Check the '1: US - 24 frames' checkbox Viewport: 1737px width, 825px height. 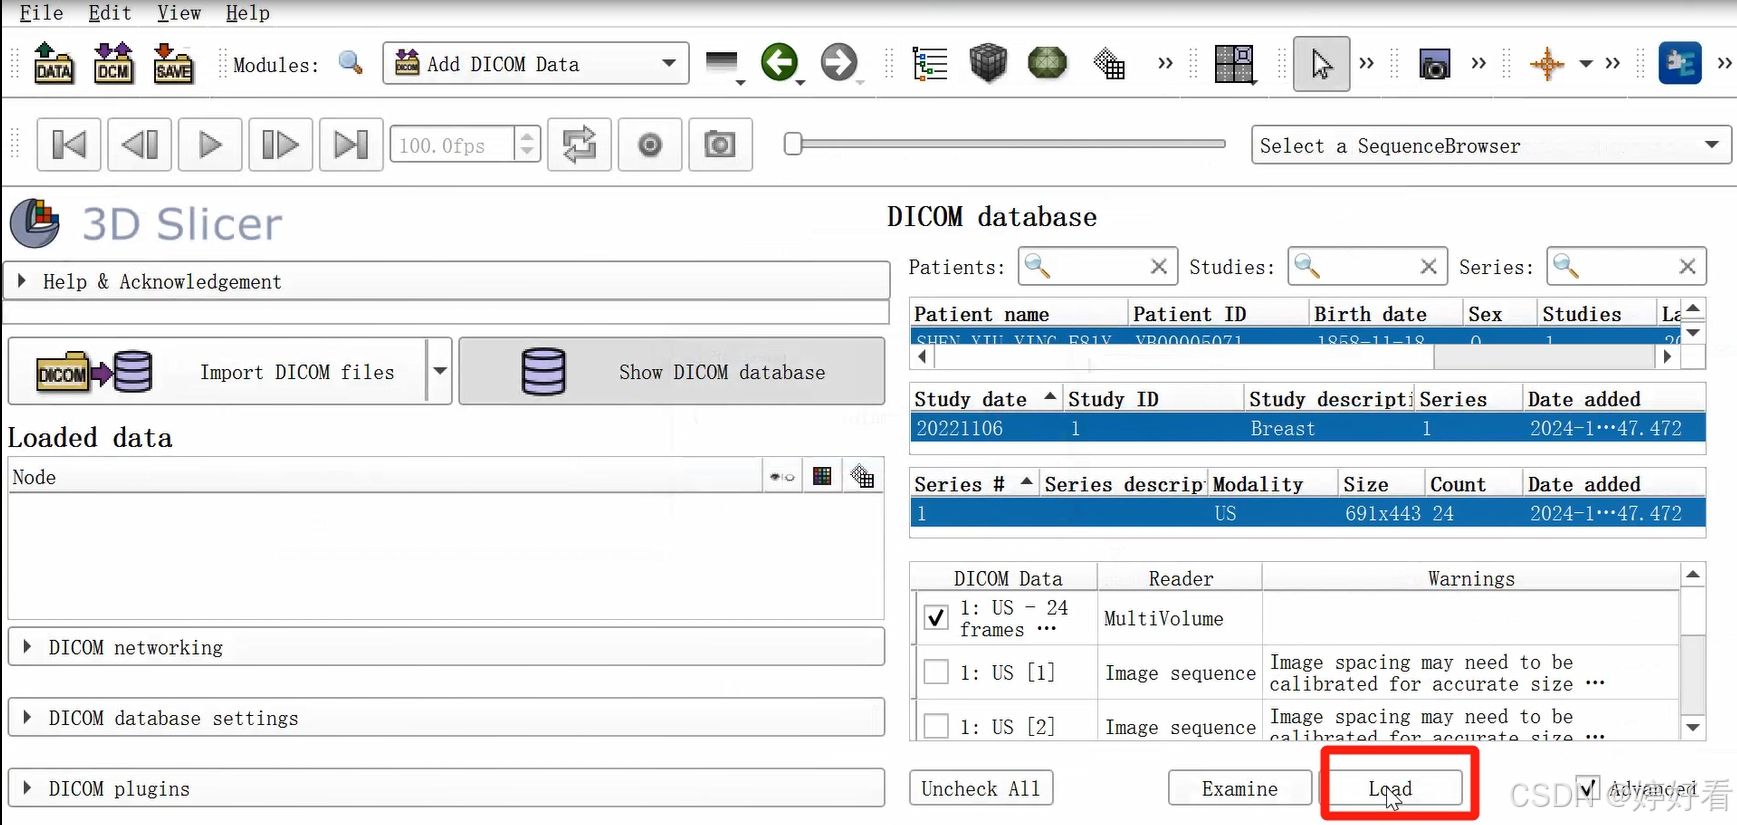(936, 618)
